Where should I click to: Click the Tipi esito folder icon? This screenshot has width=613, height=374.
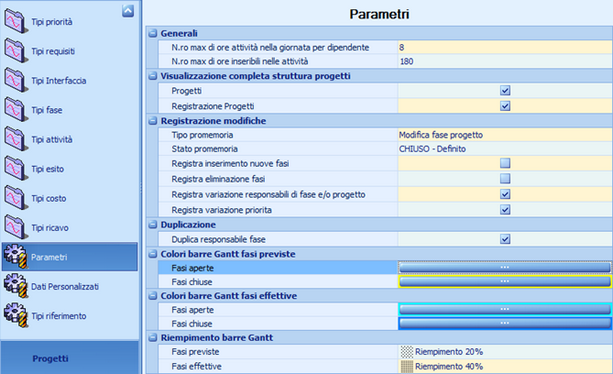click(16, 168)
